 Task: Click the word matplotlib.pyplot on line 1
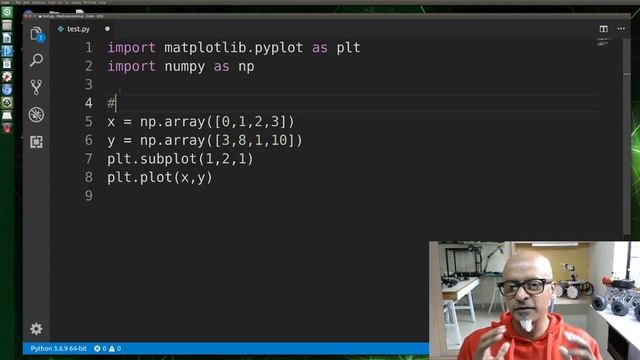point(233,48)
